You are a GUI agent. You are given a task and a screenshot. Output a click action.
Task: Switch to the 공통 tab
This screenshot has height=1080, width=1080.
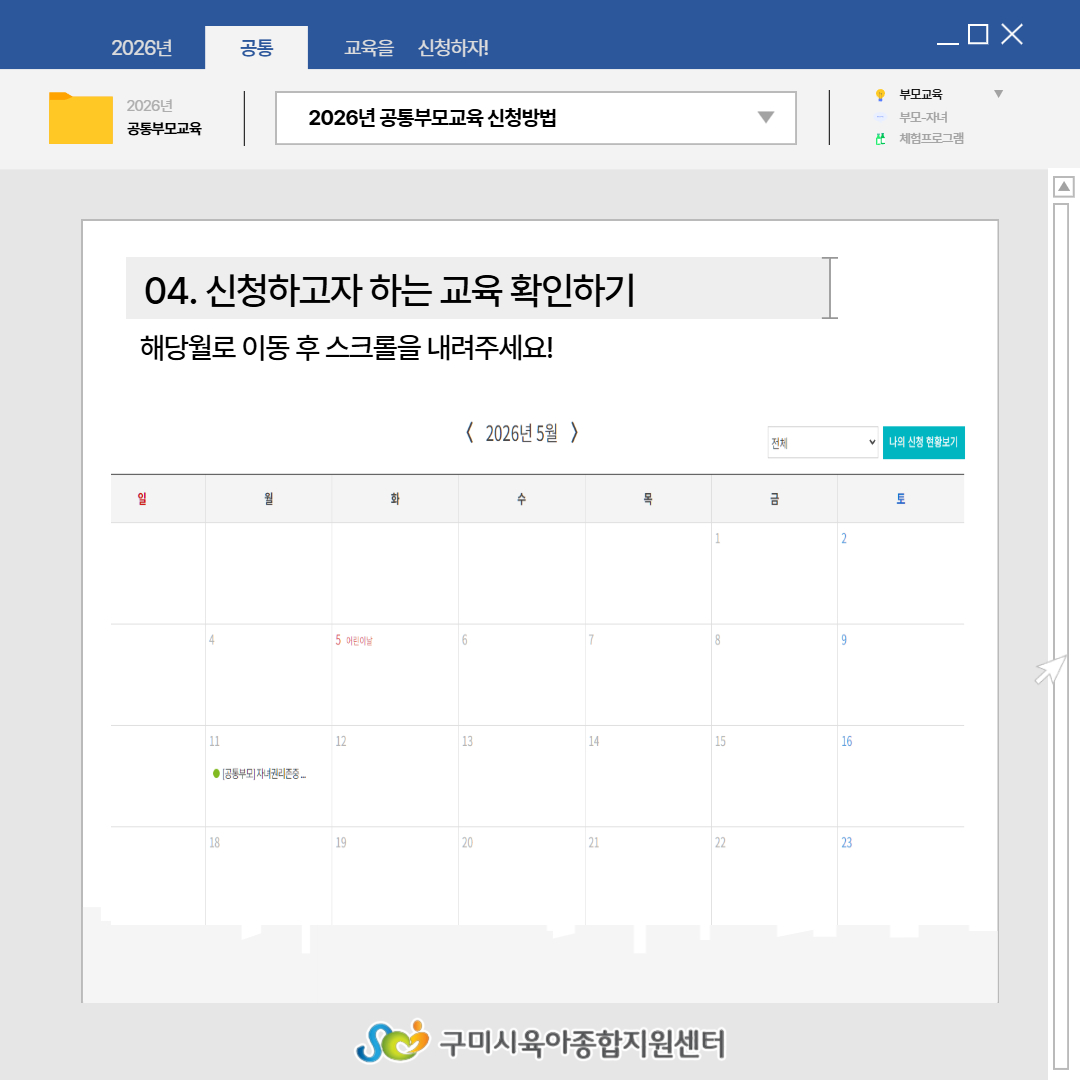256,48
